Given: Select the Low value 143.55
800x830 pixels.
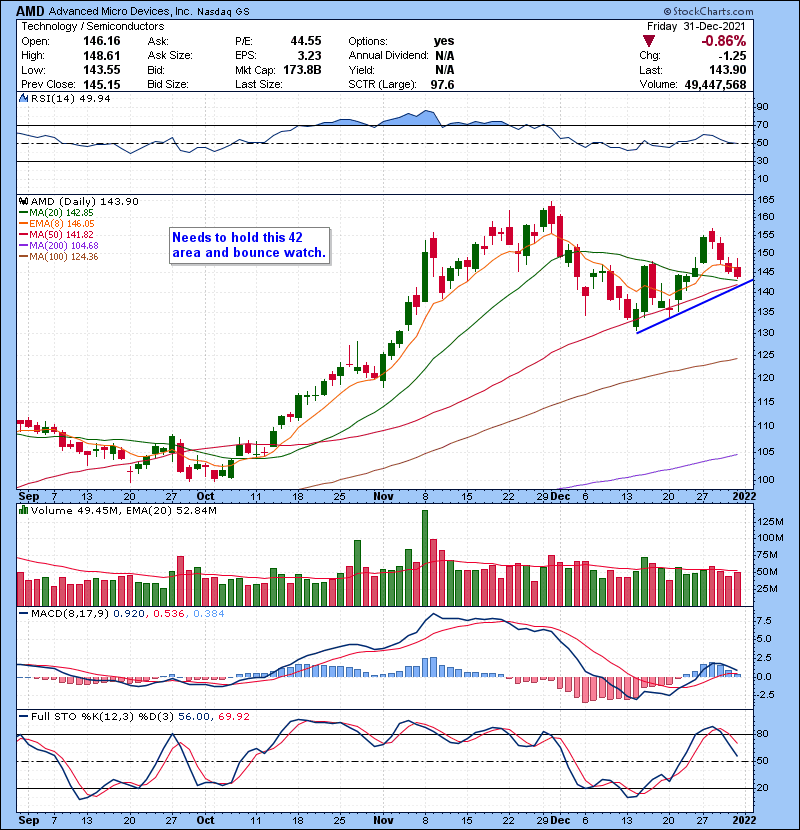Looking at the screenshot, I should tap(102, 70).
